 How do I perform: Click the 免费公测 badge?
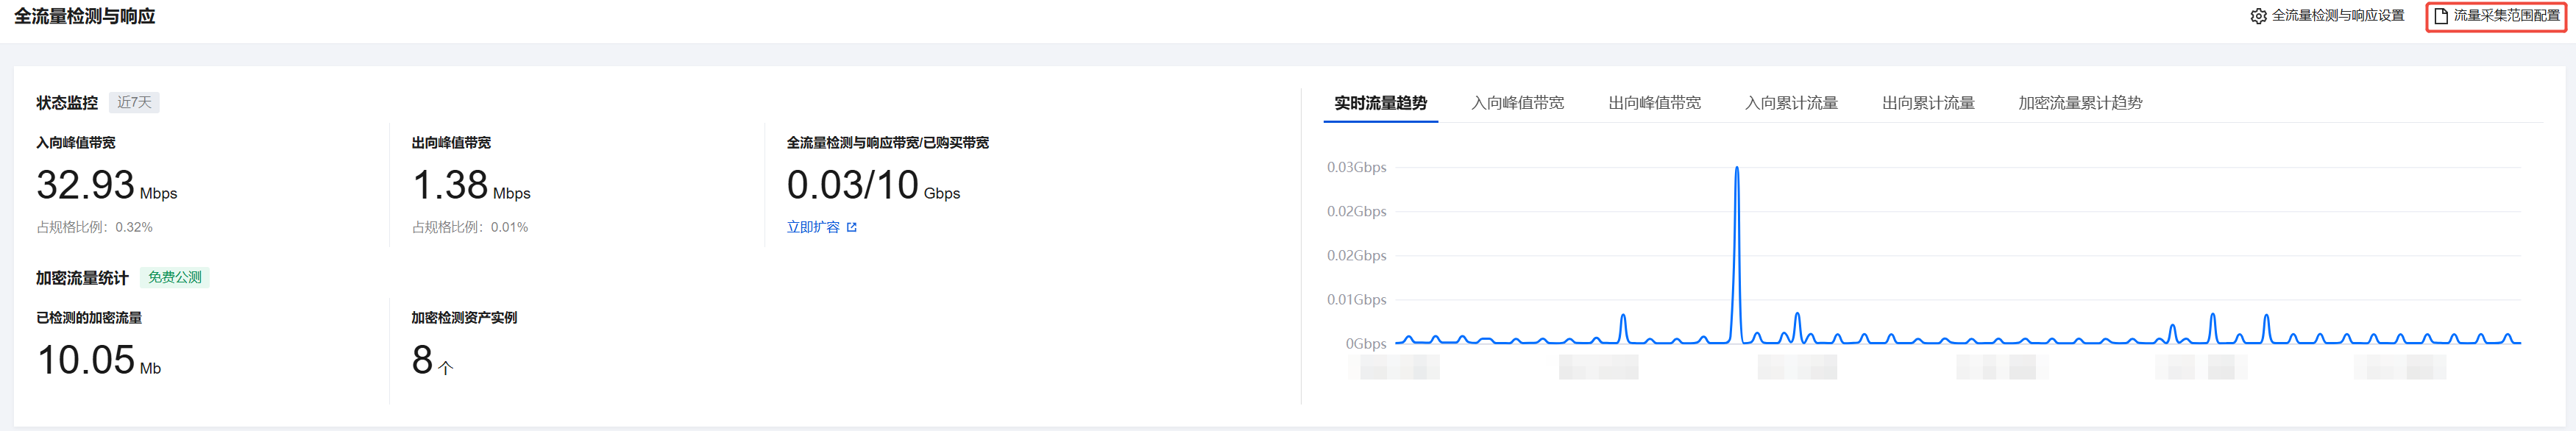tap(175, 277)
